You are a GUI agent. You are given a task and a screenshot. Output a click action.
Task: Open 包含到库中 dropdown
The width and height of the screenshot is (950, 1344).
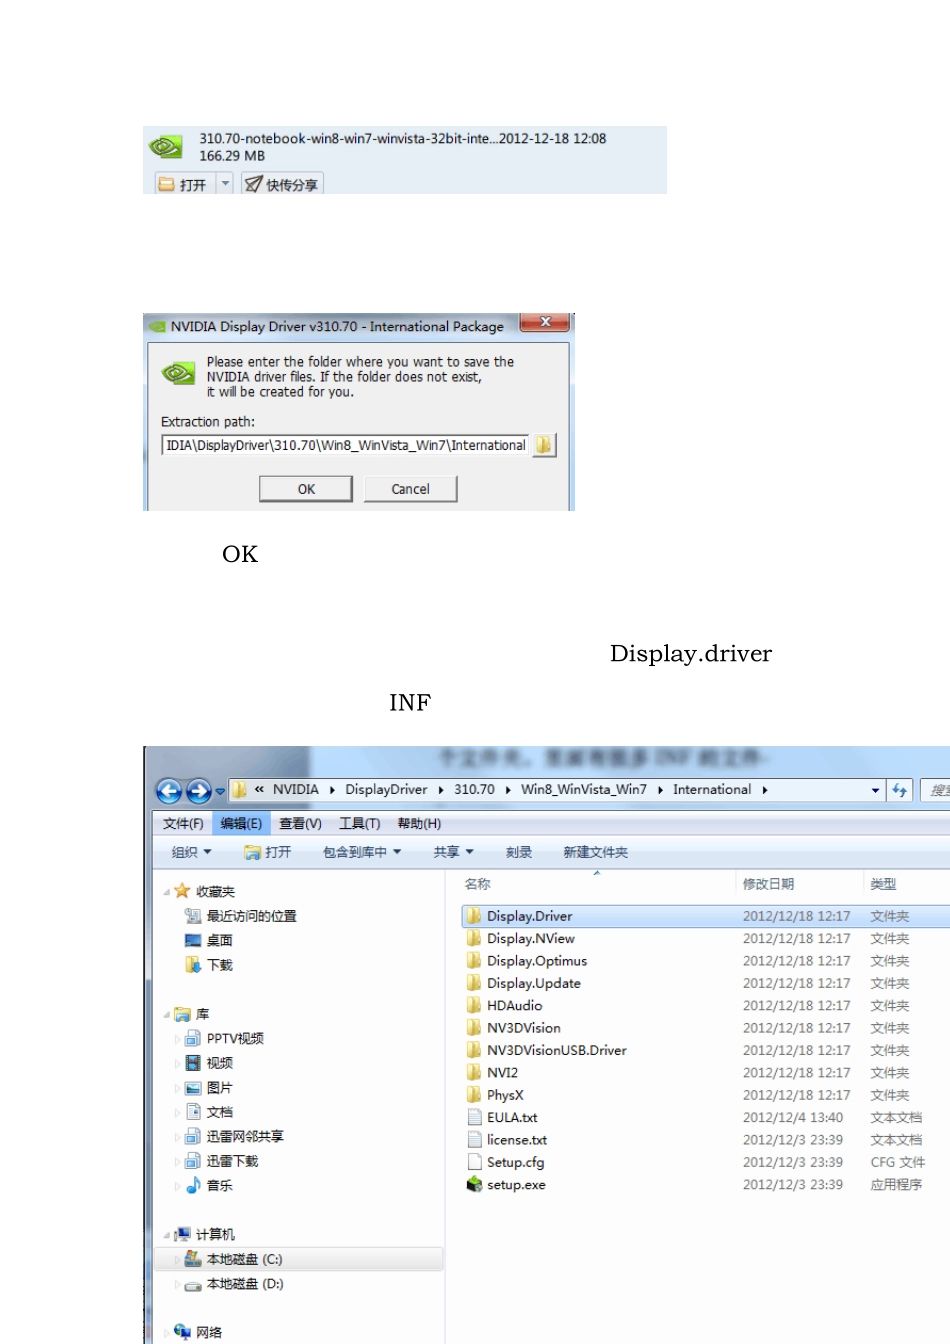pos(361,852)
